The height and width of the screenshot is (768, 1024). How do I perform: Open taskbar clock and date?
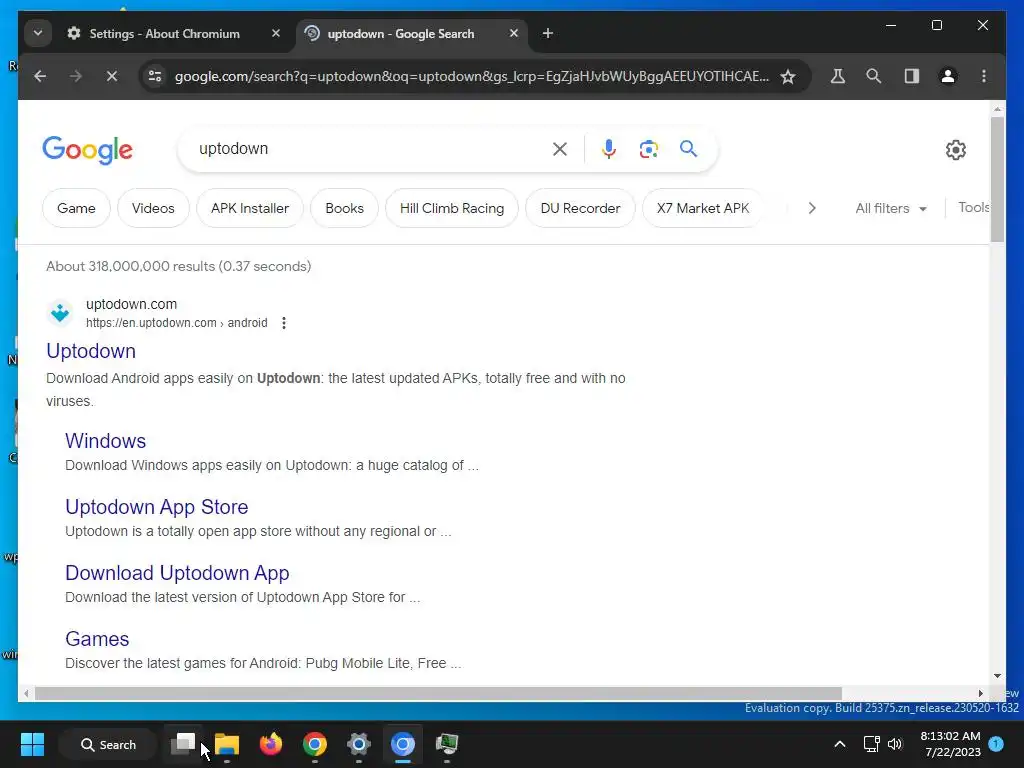click(x=950, y=744)
